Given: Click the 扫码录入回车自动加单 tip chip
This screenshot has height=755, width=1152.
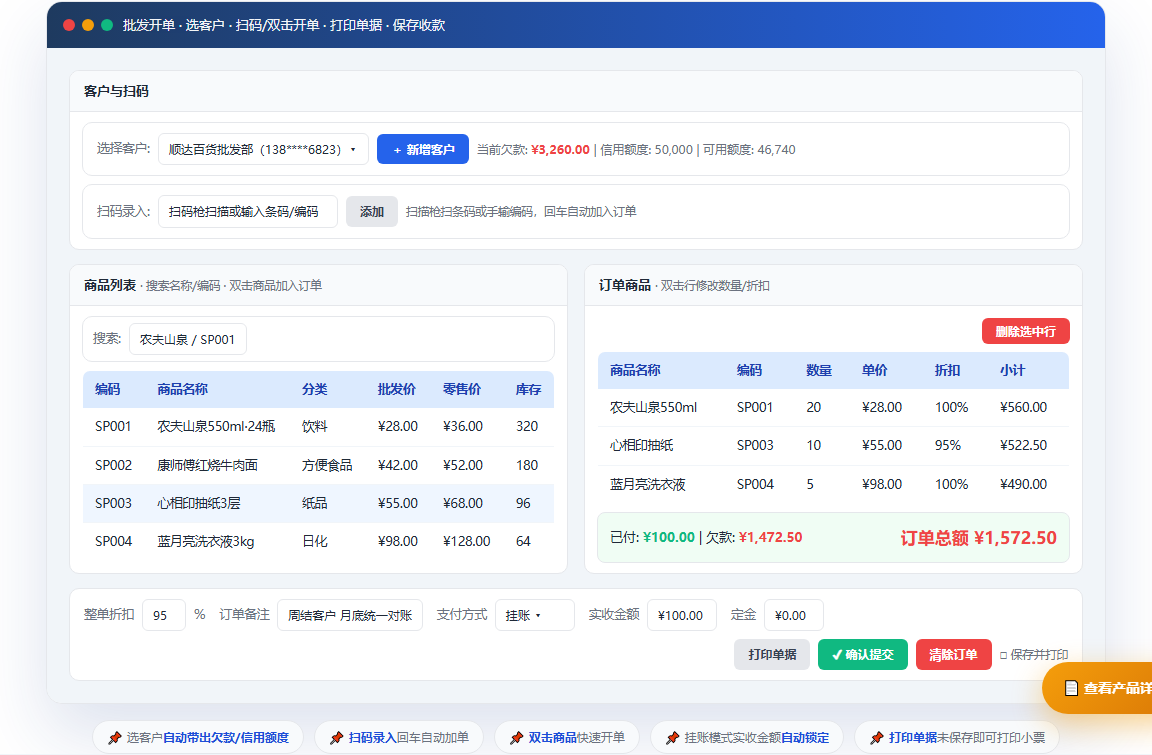Looking at the screenshot, I should point(399,737).
